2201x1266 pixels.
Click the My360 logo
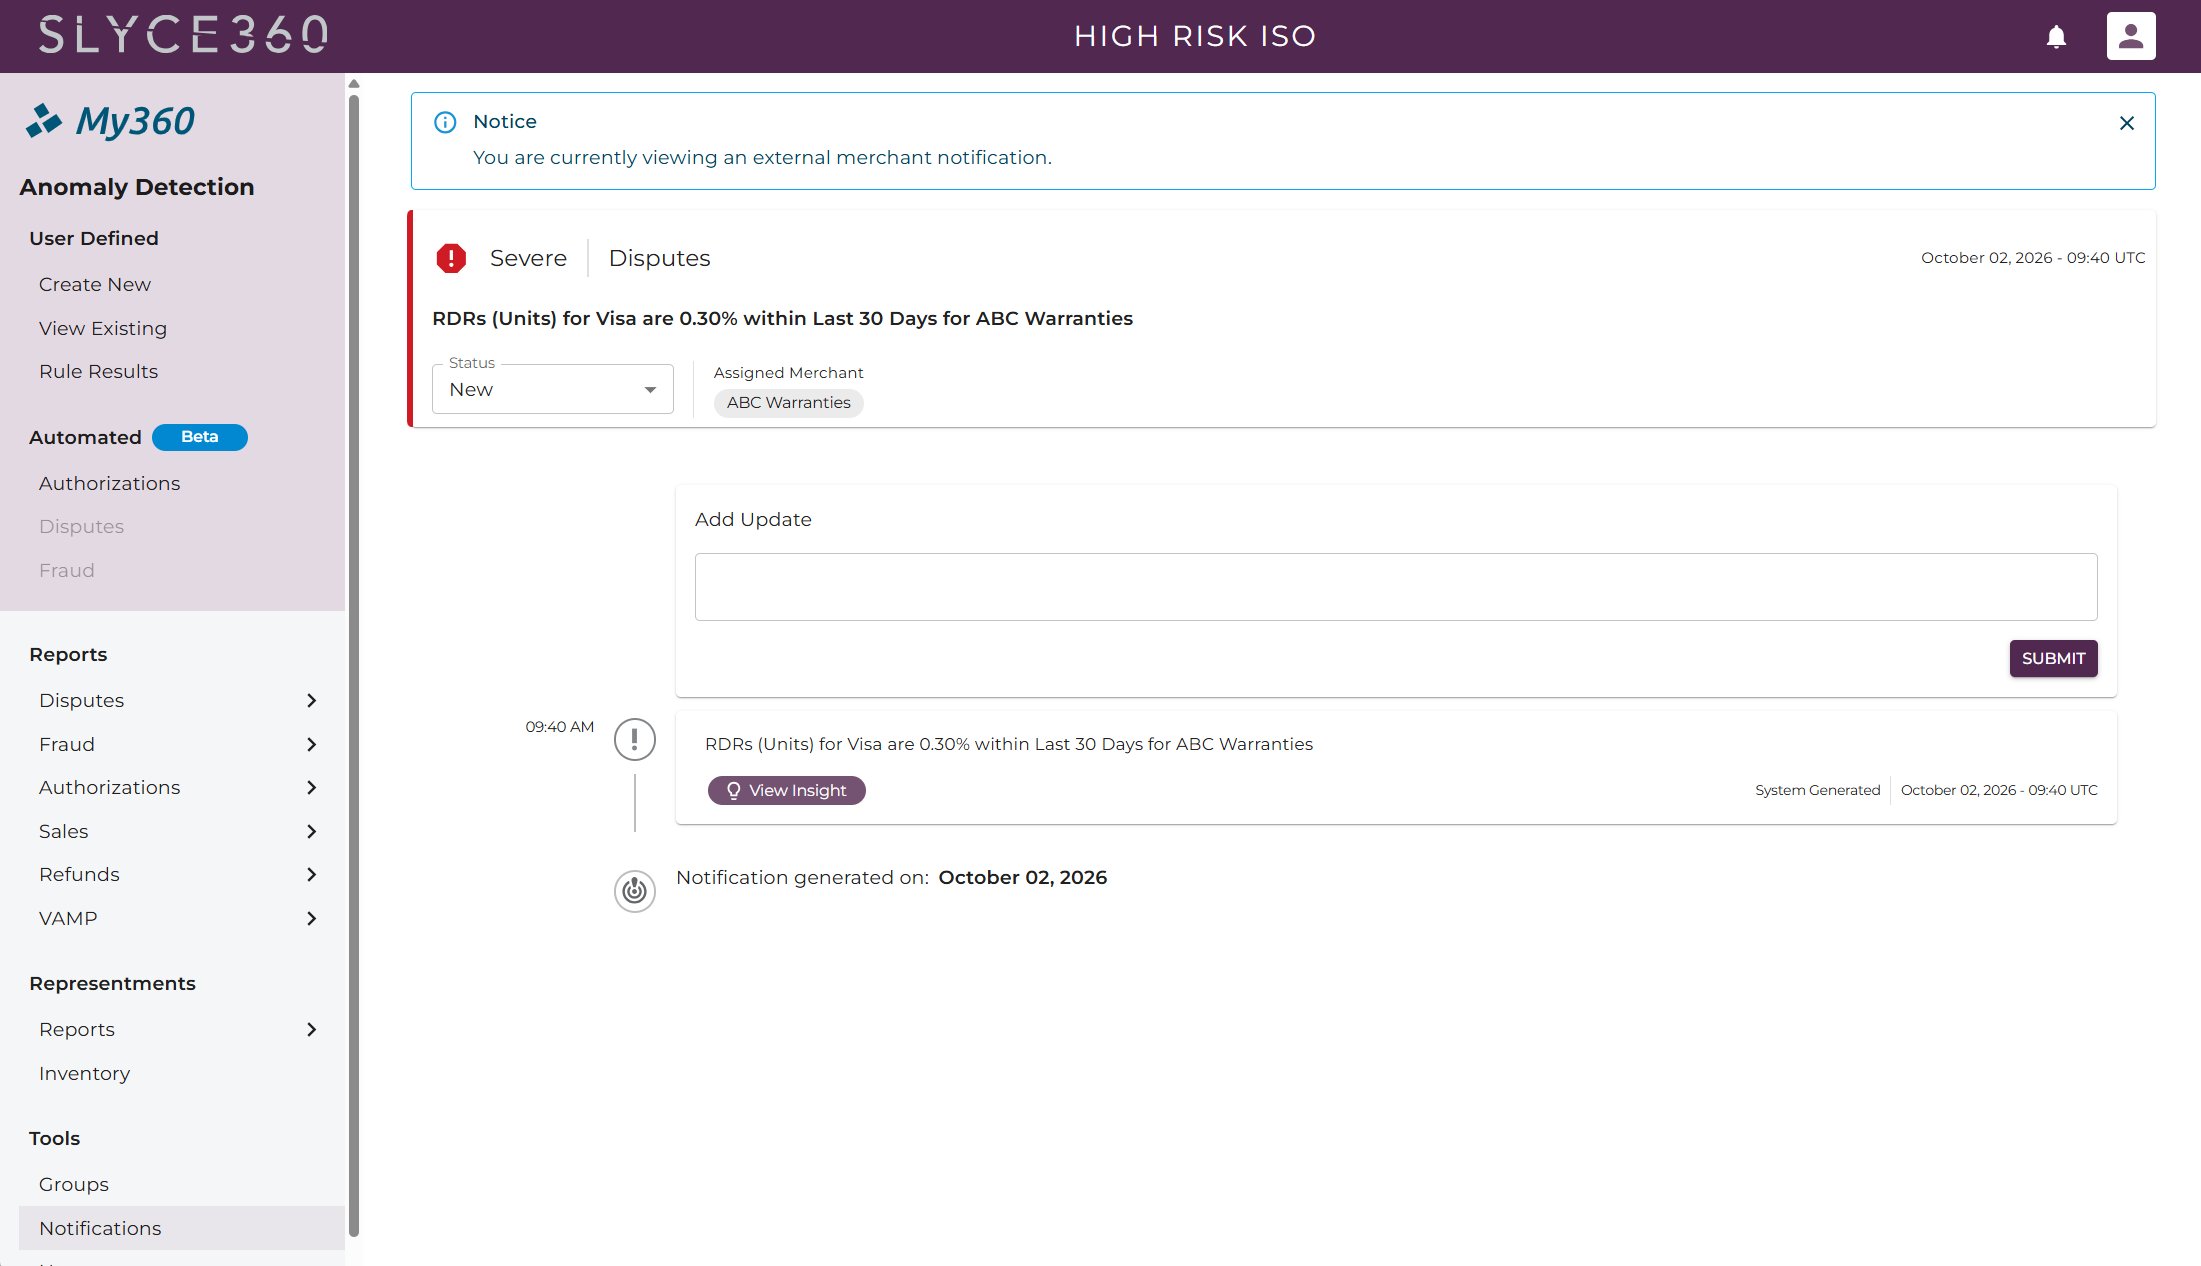(x=110, y=121)
